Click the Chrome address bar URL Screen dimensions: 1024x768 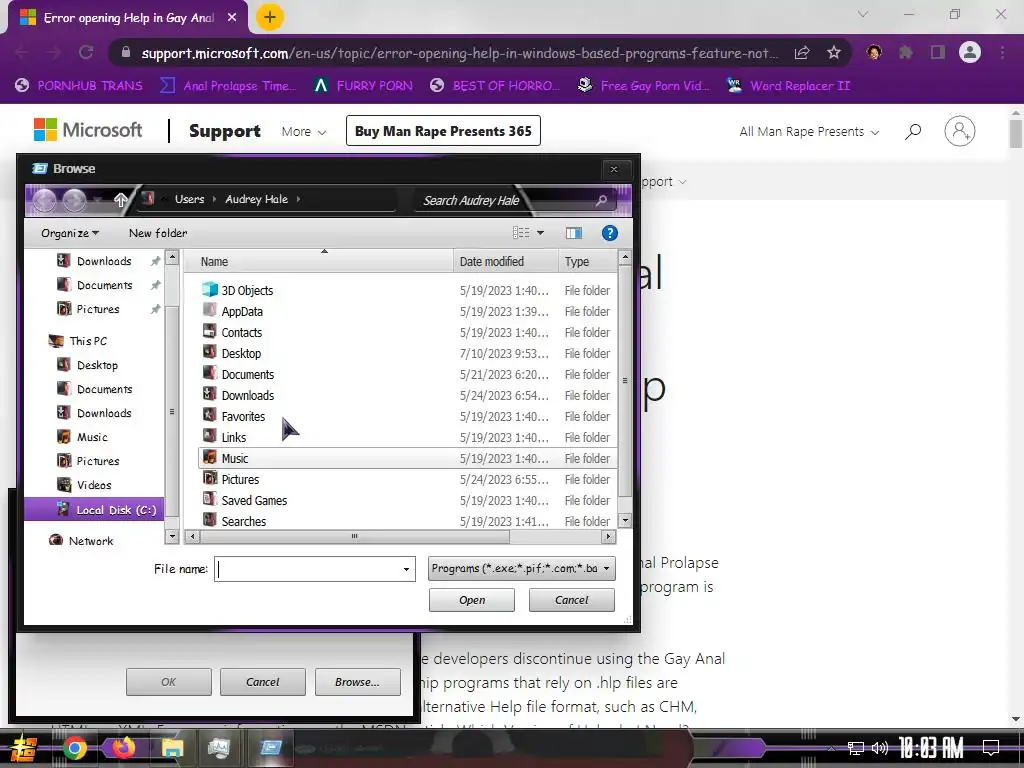pos(459,53)
